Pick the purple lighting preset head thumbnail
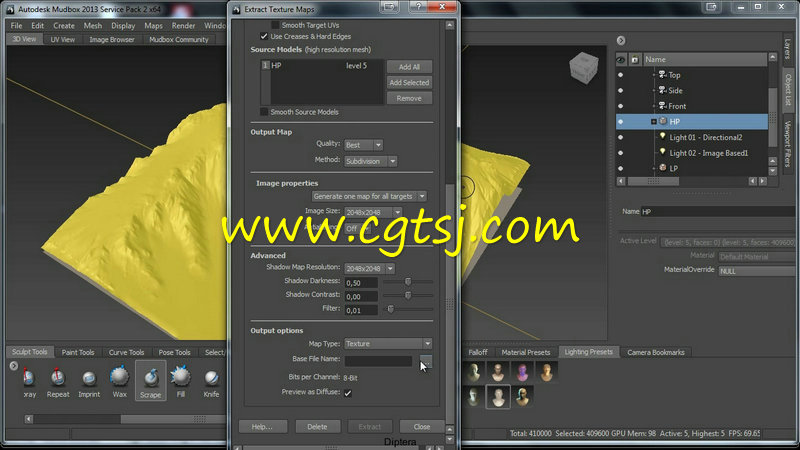The height and width of the screenshot is (450, 800). [522, 372]
